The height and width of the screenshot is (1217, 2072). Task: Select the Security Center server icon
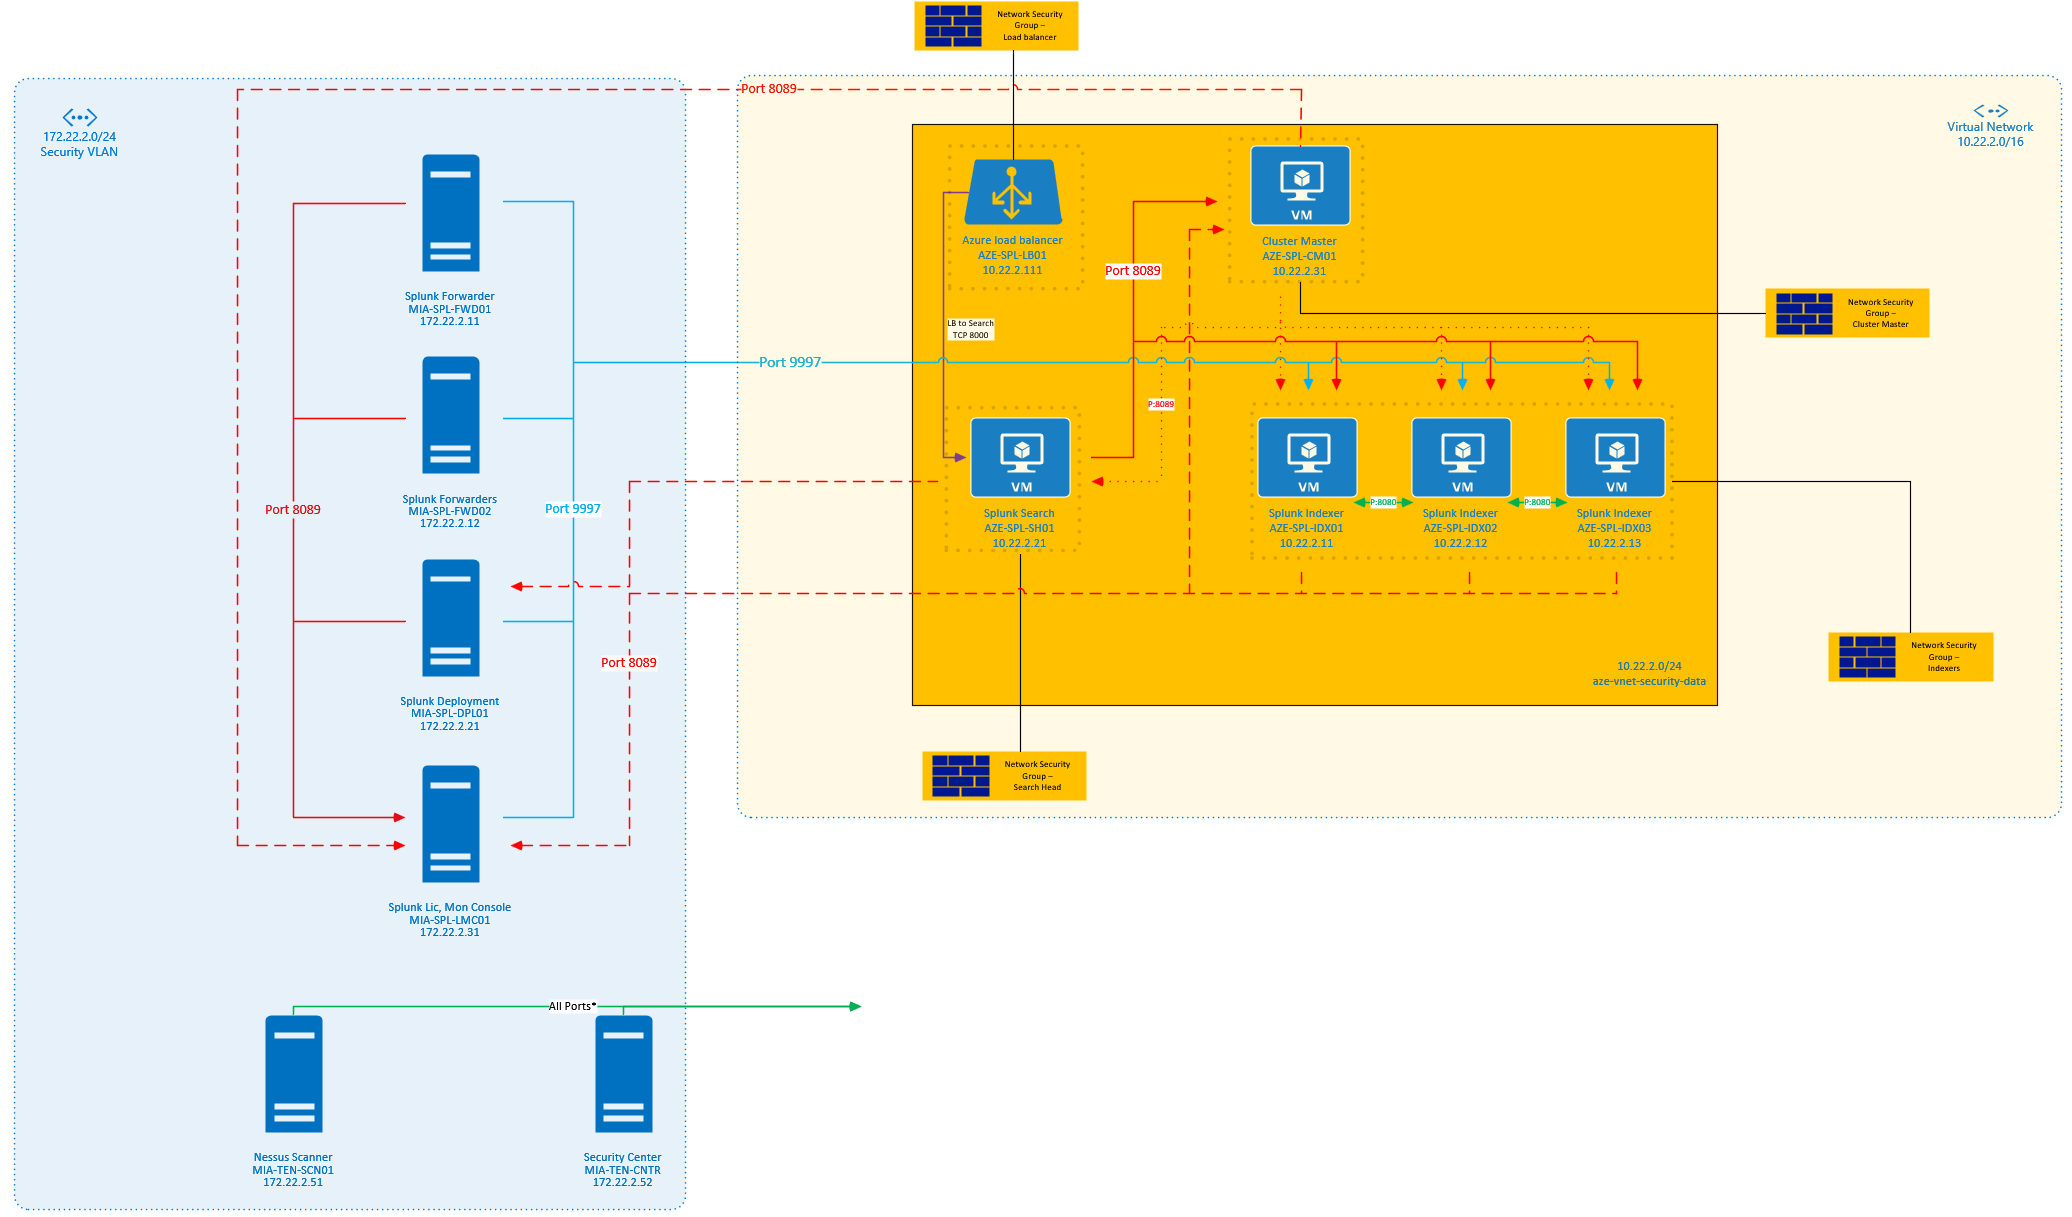(624, 1074)
